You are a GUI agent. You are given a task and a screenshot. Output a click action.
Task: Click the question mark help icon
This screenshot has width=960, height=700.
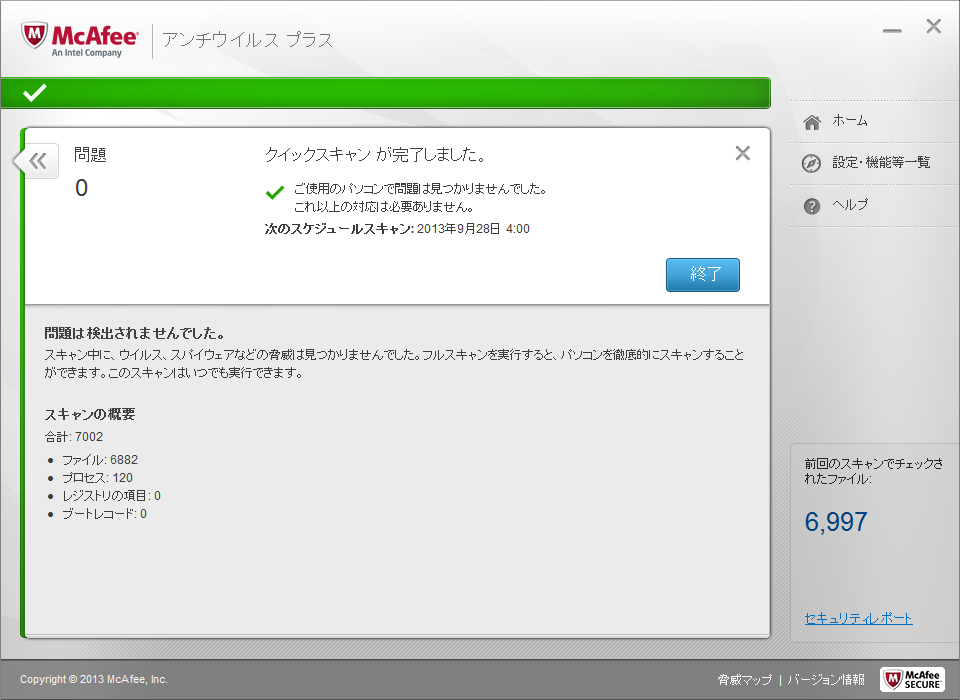click(x=812, y=206)
